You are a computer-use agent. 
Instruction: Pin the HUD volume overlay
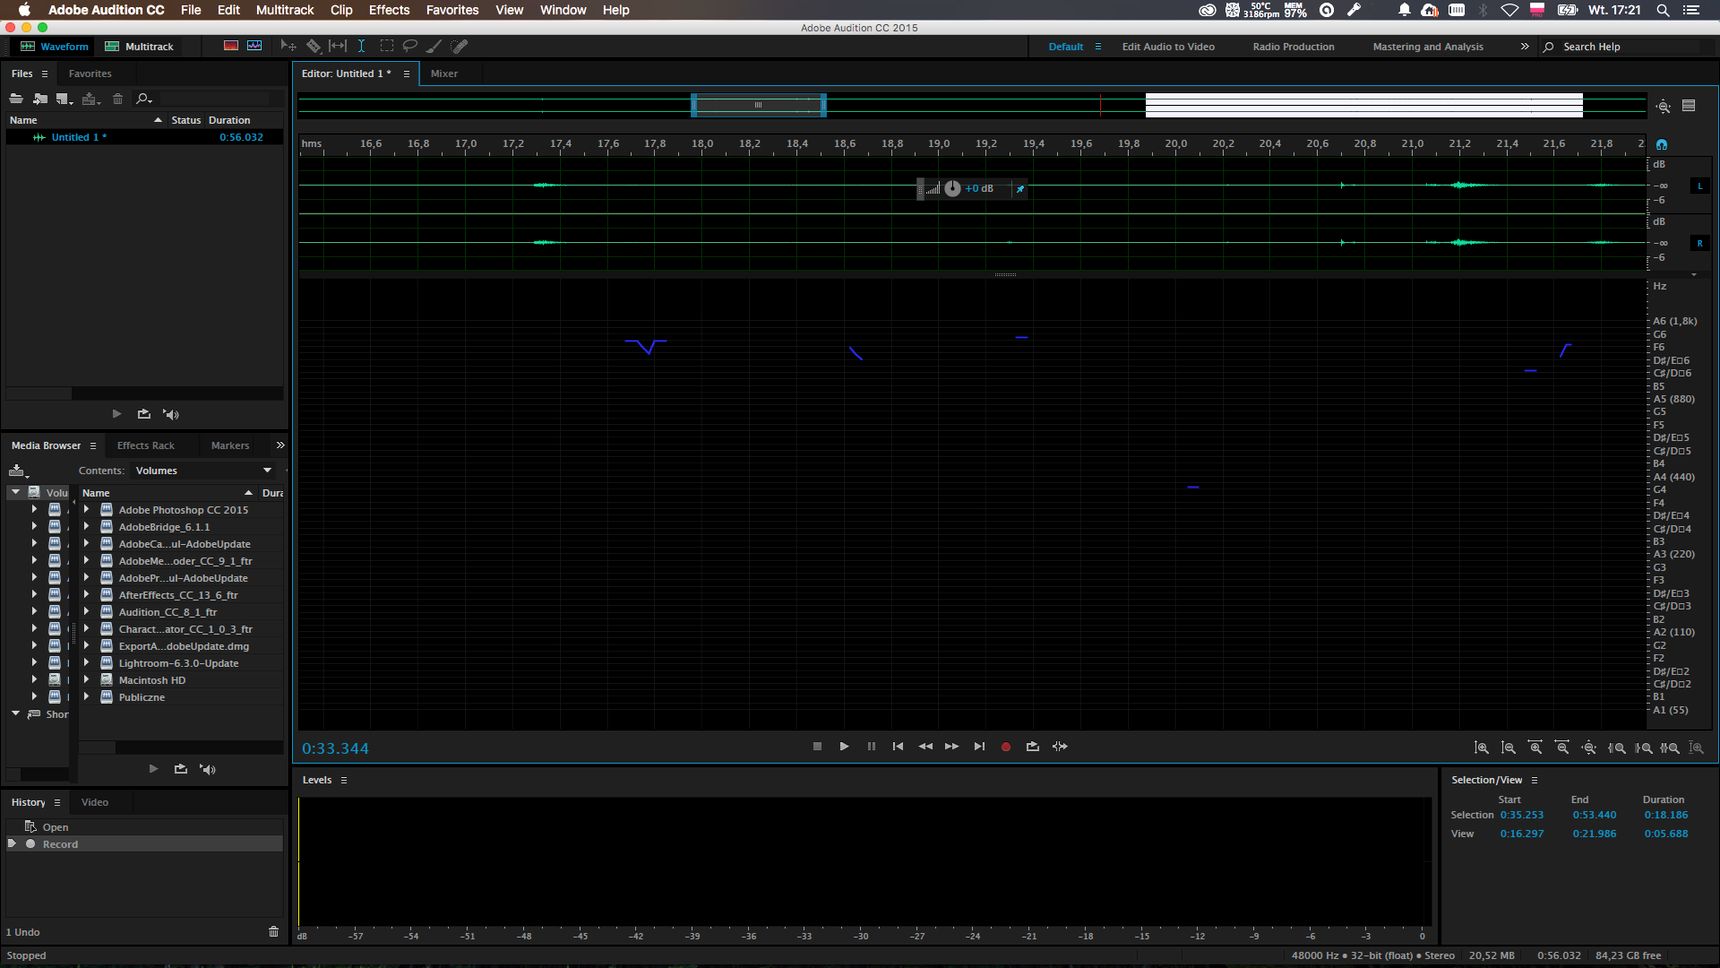click(1020, 188)
